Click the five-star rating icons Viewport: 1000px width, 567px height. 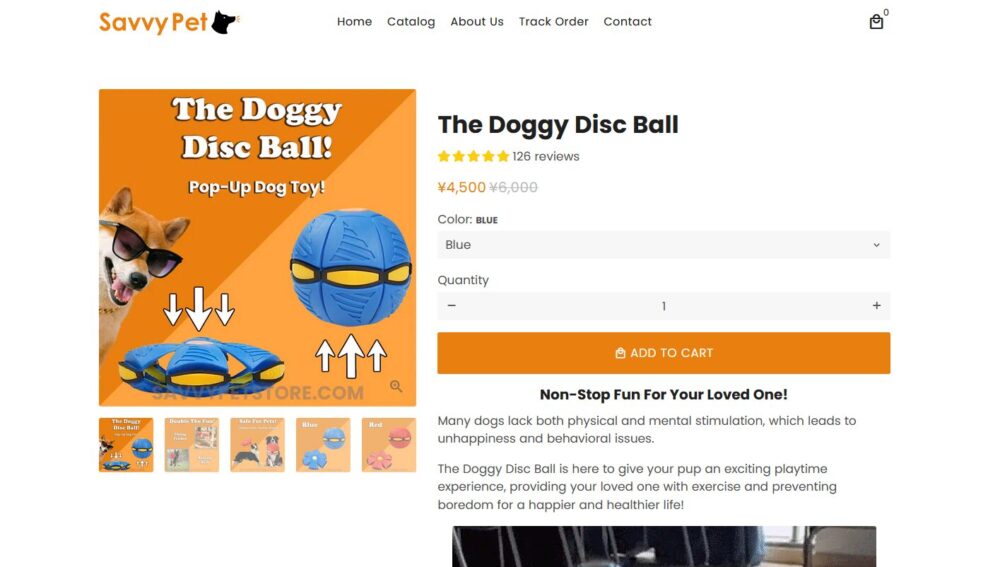click(473, 156)
